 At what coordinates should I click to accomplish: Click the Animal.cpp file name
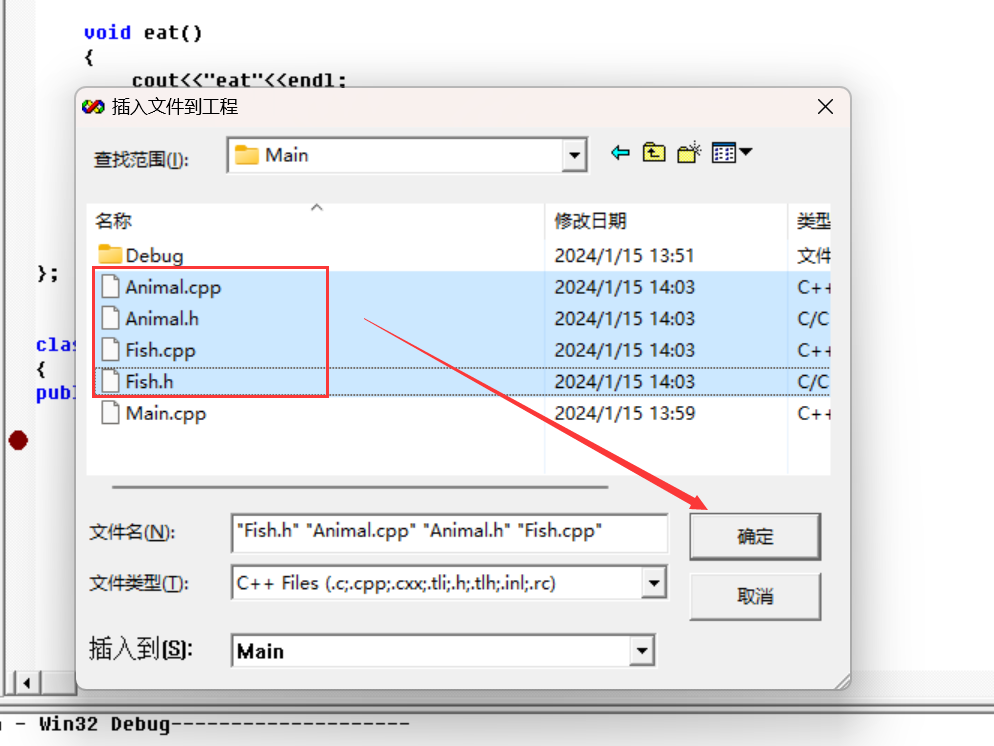tap(173, 287)
